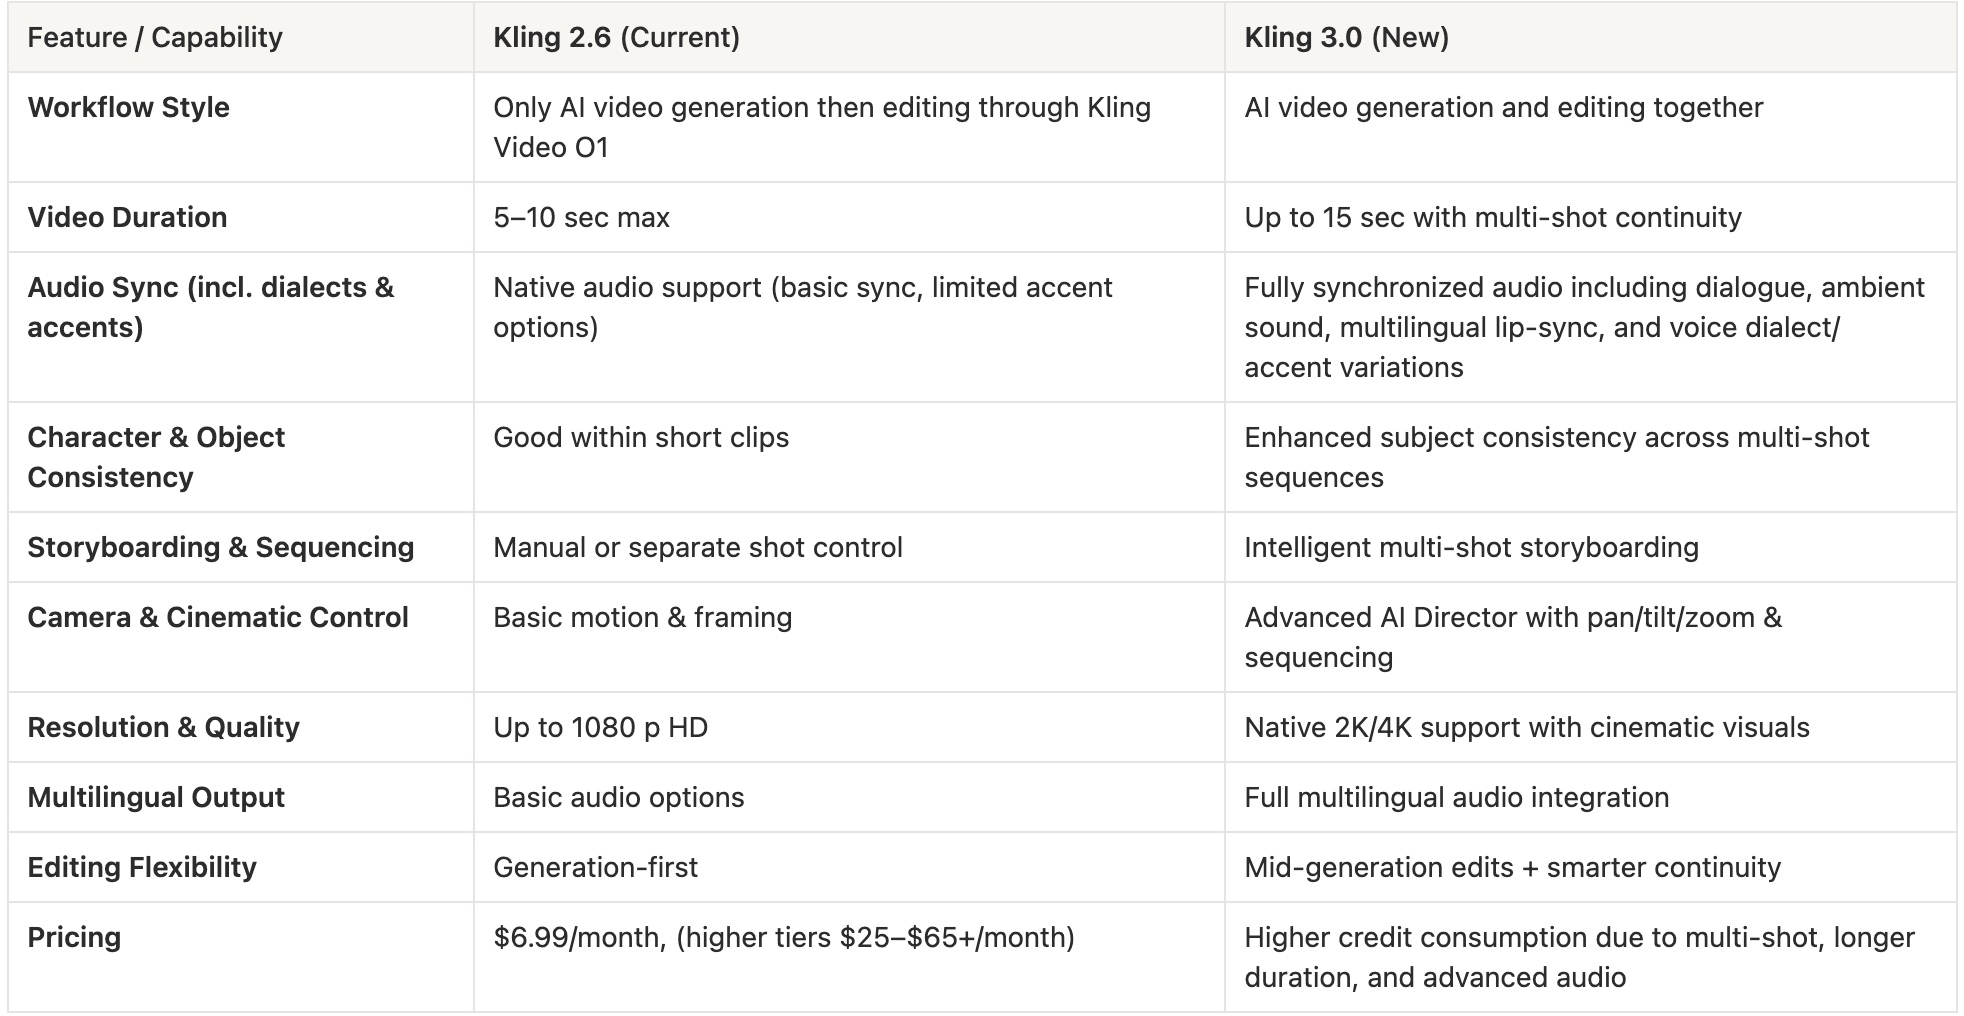
Task: Select the "Workflow Style" row label
Action: coord(129,108)
